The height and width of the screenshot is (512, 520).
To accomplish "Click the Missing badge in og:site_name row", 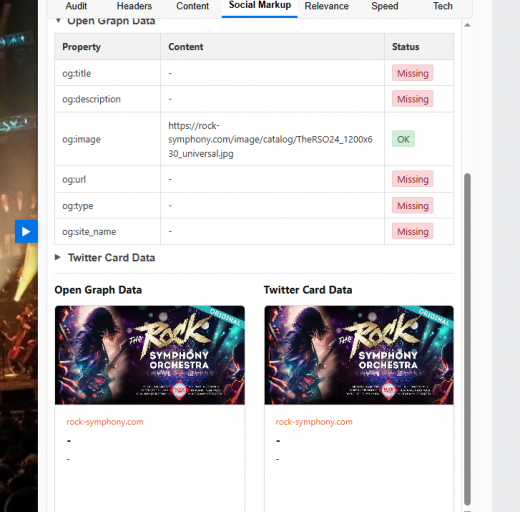I will [413, 231].
